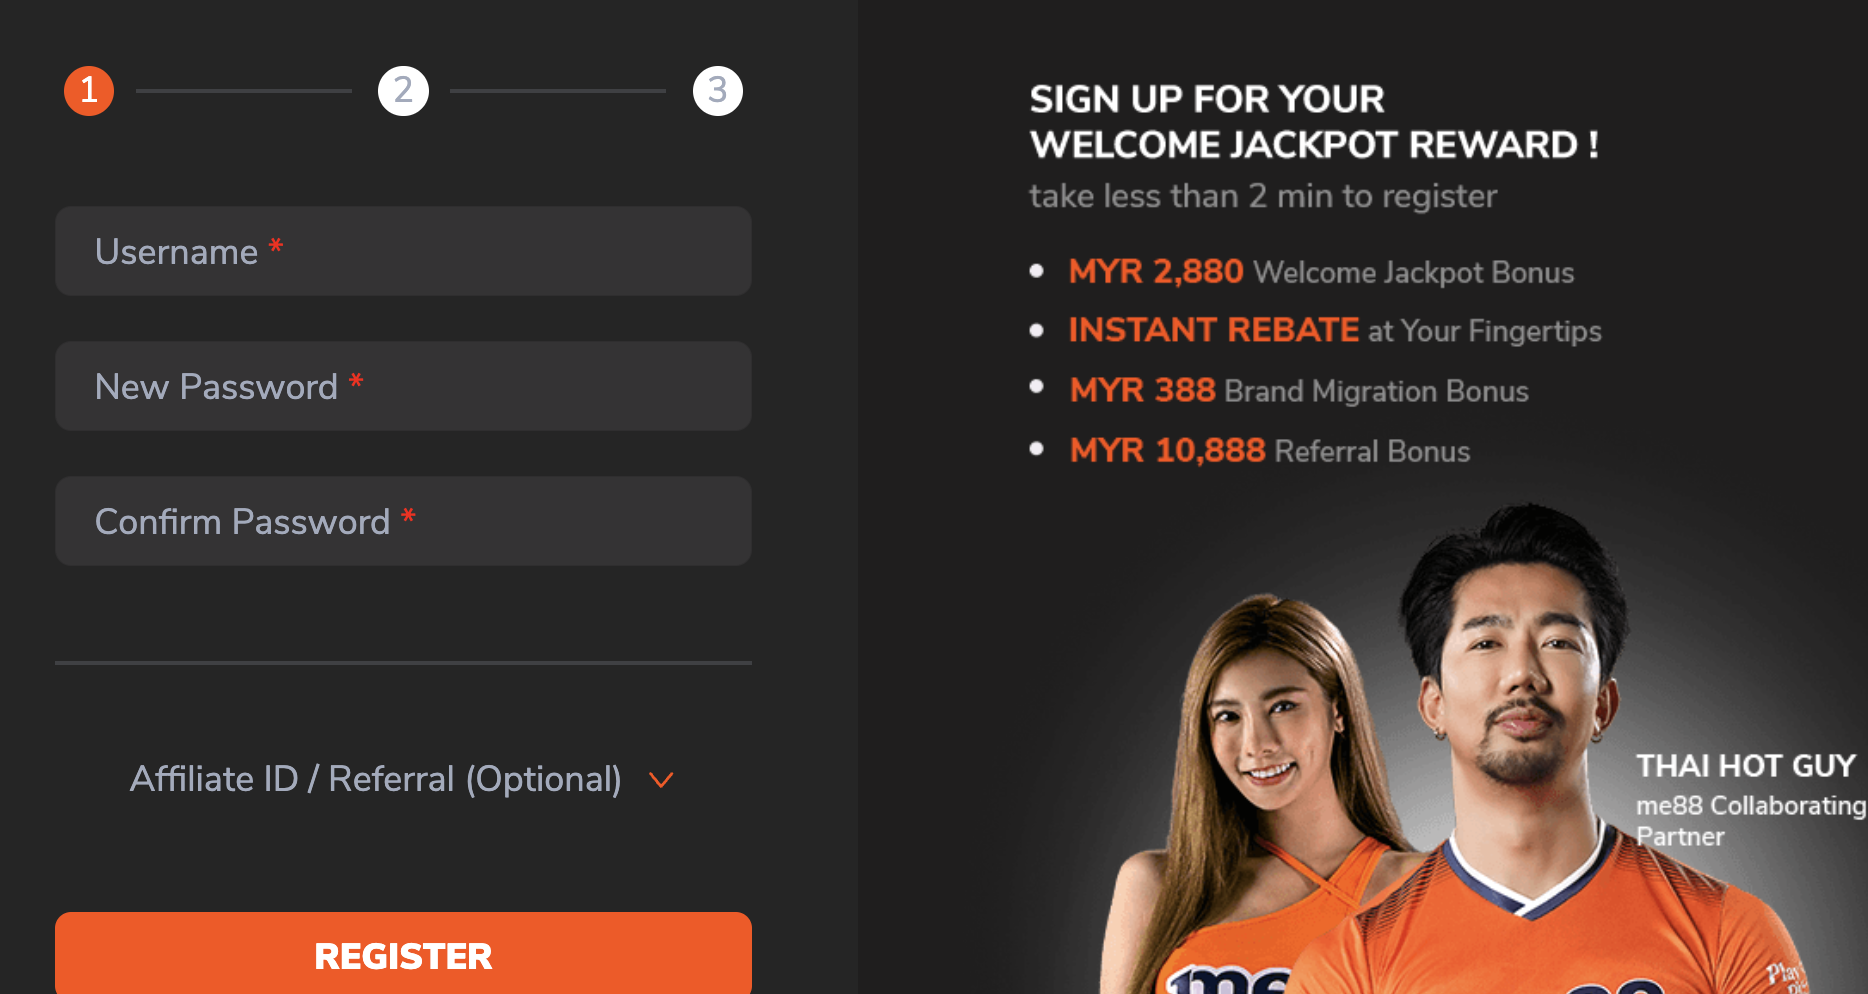Image resolution: width=1868 pixels, height=994 pixels.
Task: Click the Welcome Jackpot Reward heading
Action: click(1314, 122)
